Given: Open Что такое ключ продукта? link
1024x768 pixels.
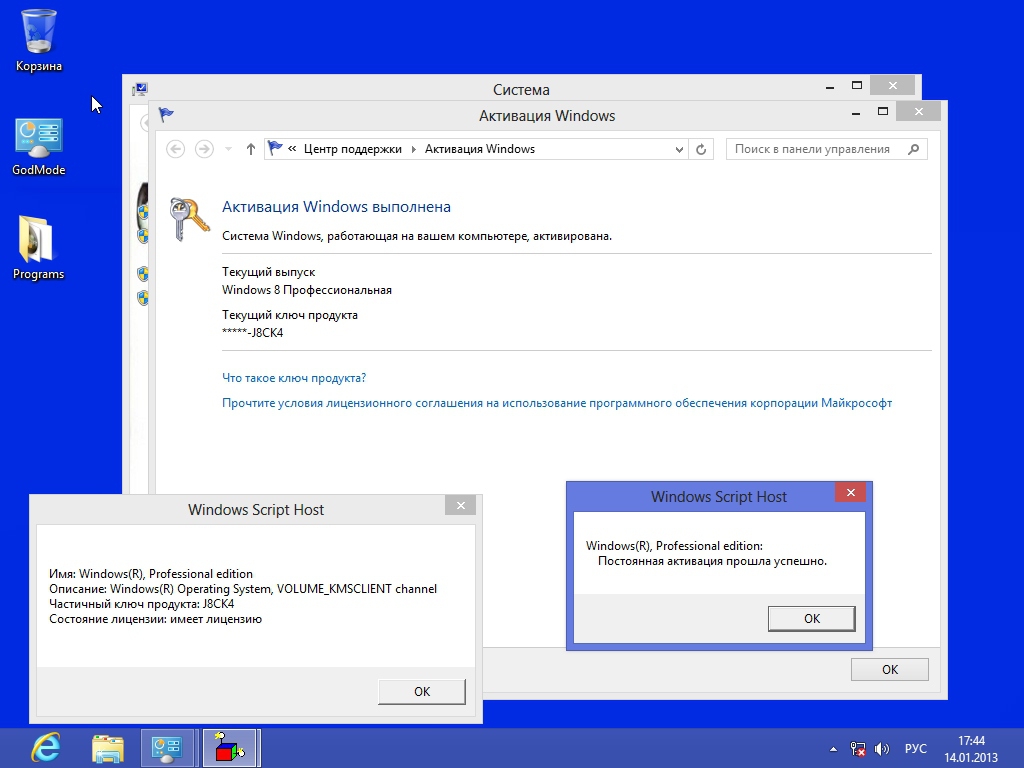Looking at the screenshot, I should point(294,378).
